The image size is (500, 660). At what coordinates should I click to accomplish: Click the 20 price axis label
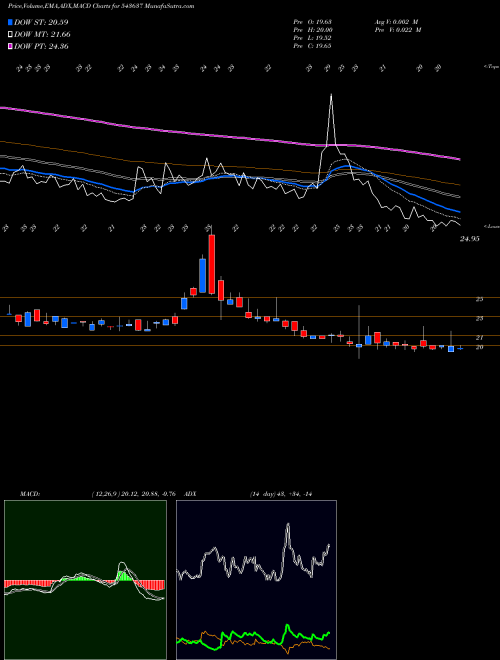[479, 347]
